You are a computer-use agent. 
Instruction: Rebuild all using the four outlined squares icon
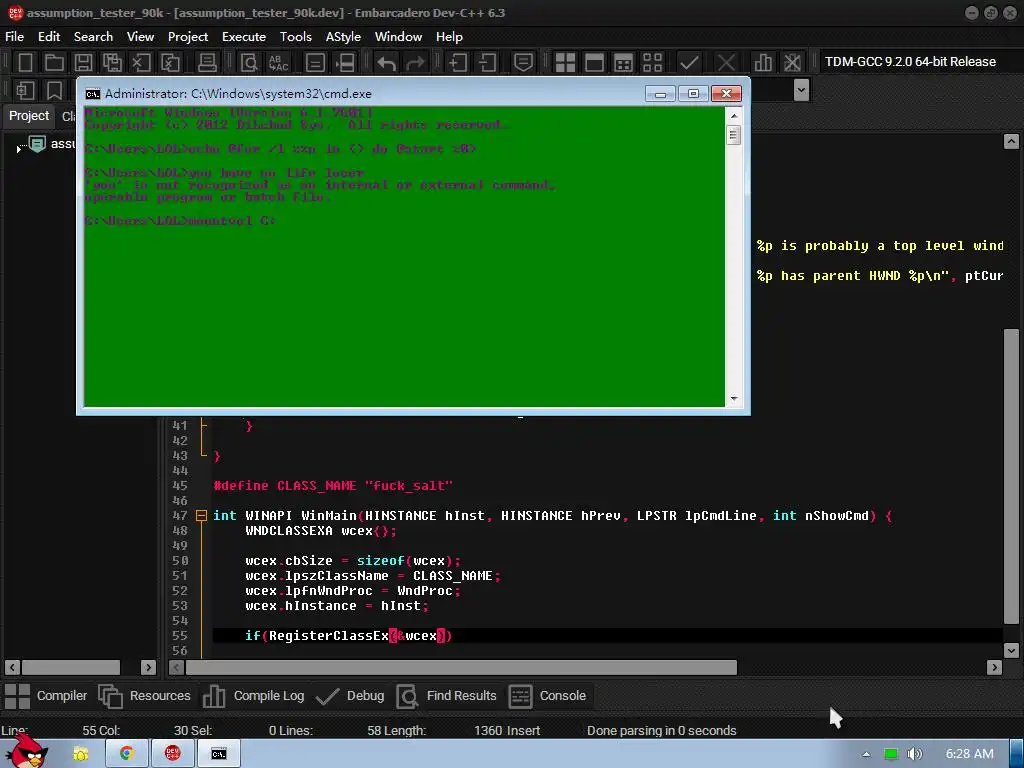pyautogui.click(x=652, y=62)
